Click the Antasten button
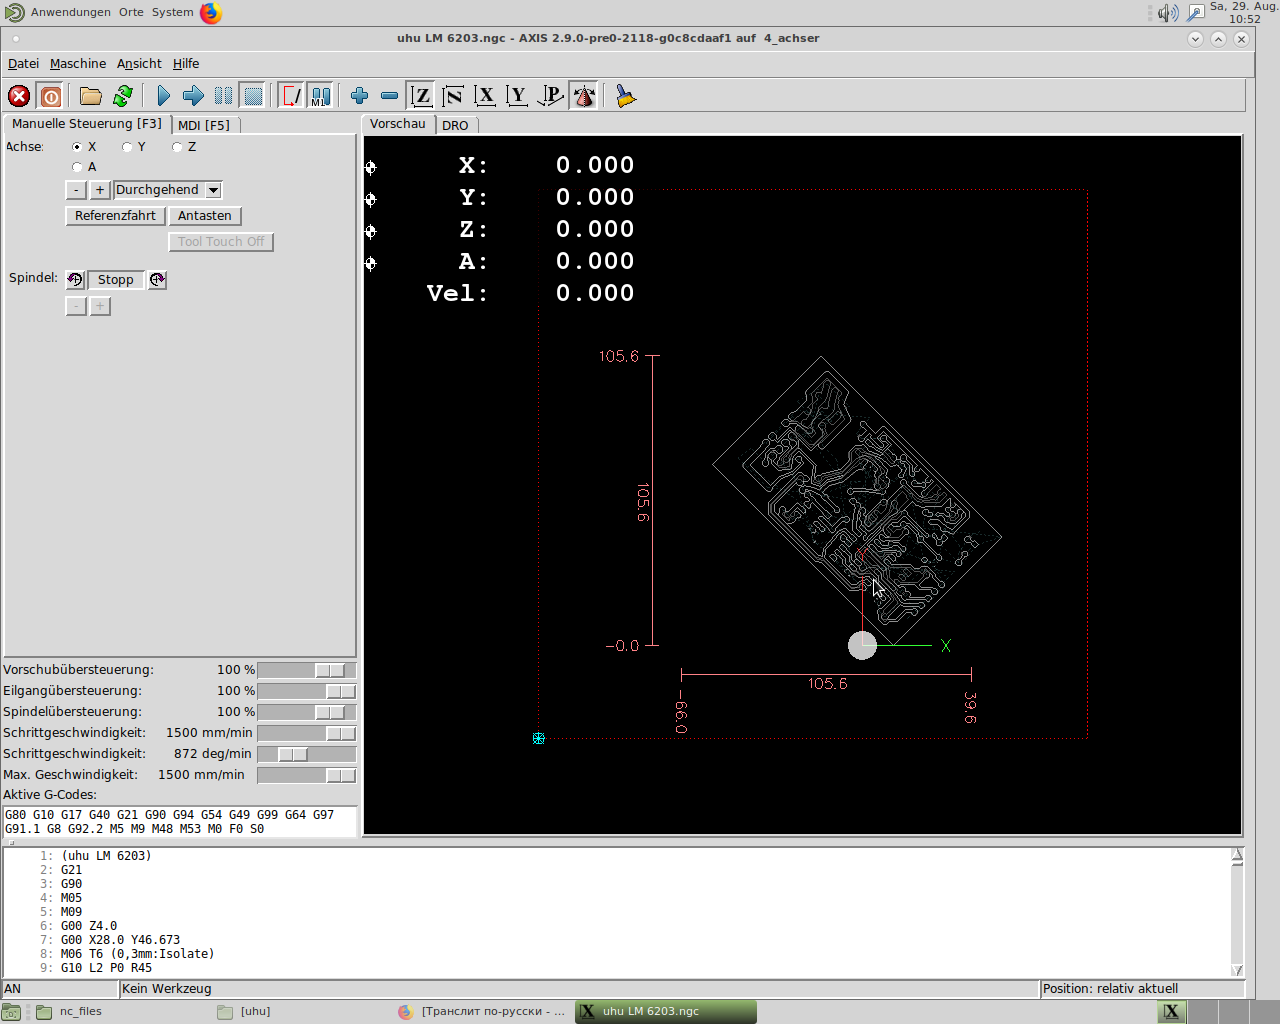Viewport: 1280px width, 1024px height. click(x=204, y=216)
